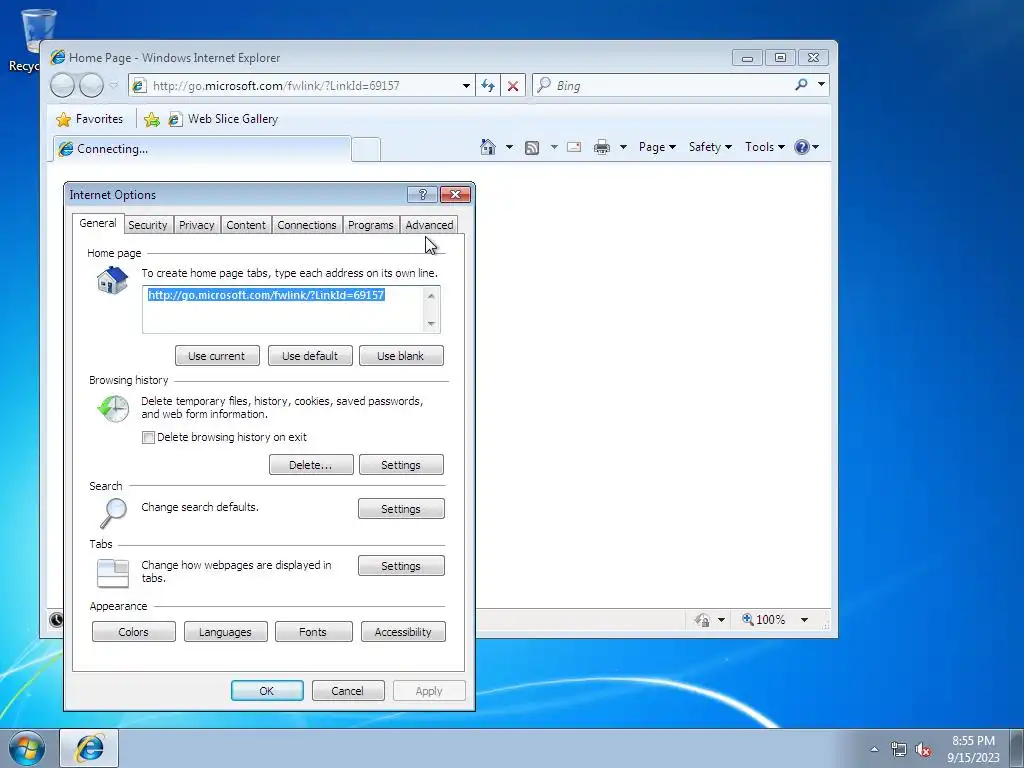Click the Languages appearance button

225,632
